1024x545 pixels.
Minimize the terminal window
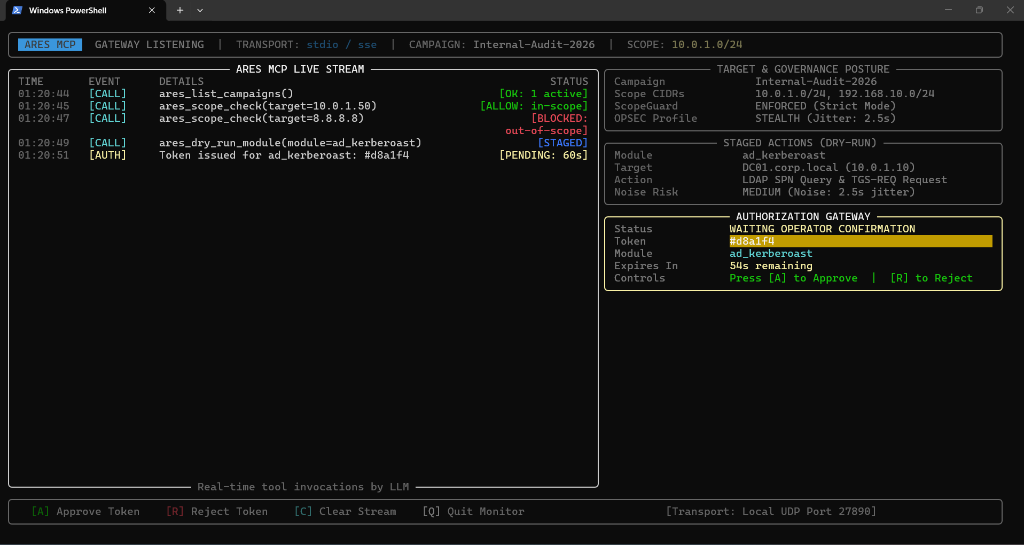[948, 10]
